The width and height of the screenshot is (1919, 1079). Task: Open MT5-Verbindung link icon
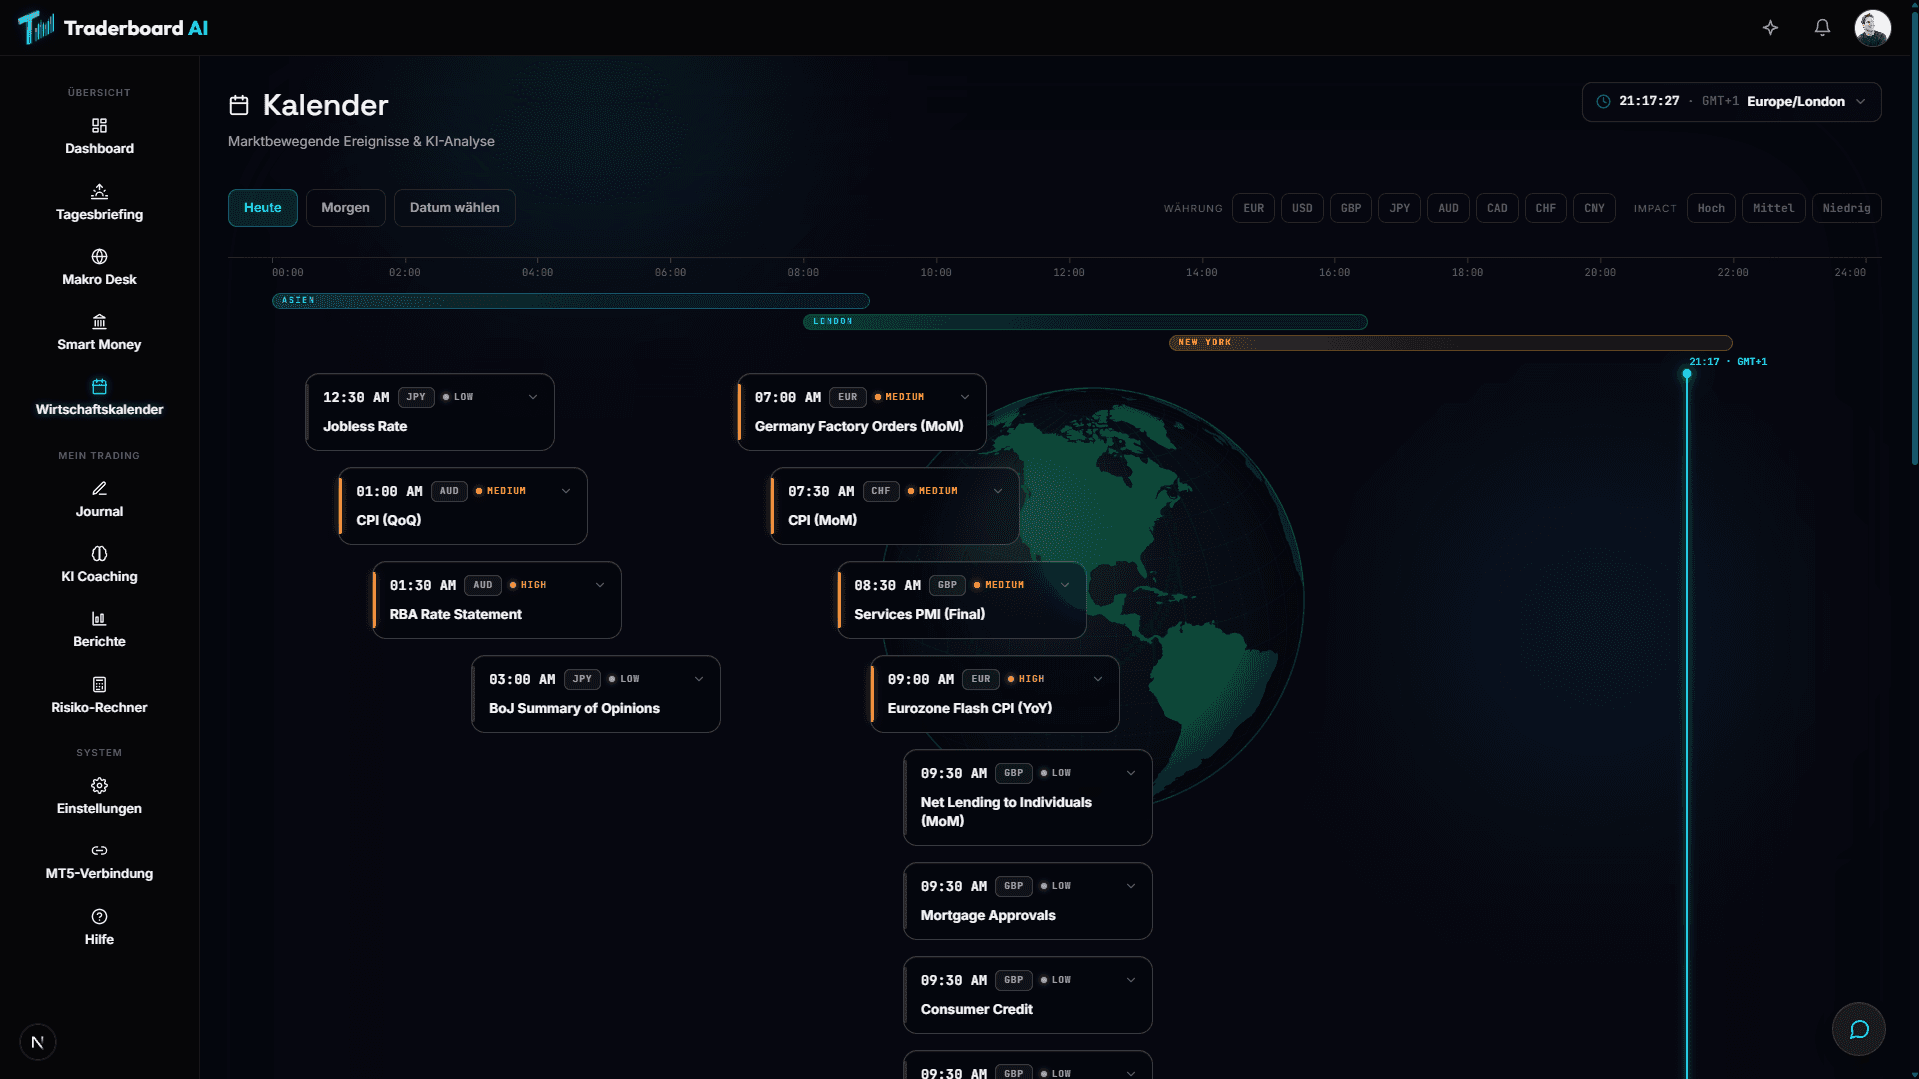(x=99, y=851)
